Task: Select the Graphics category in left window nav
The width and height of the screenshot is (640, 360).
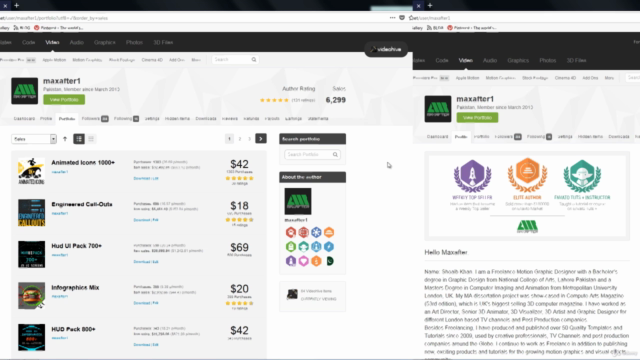Action: 105,42
